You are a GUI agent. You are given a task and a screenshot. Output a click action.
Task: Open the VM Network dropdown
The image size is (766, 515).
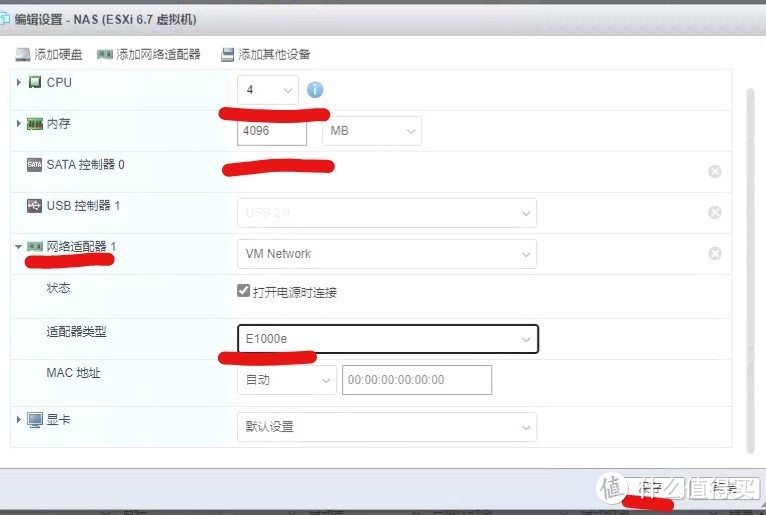387,254
